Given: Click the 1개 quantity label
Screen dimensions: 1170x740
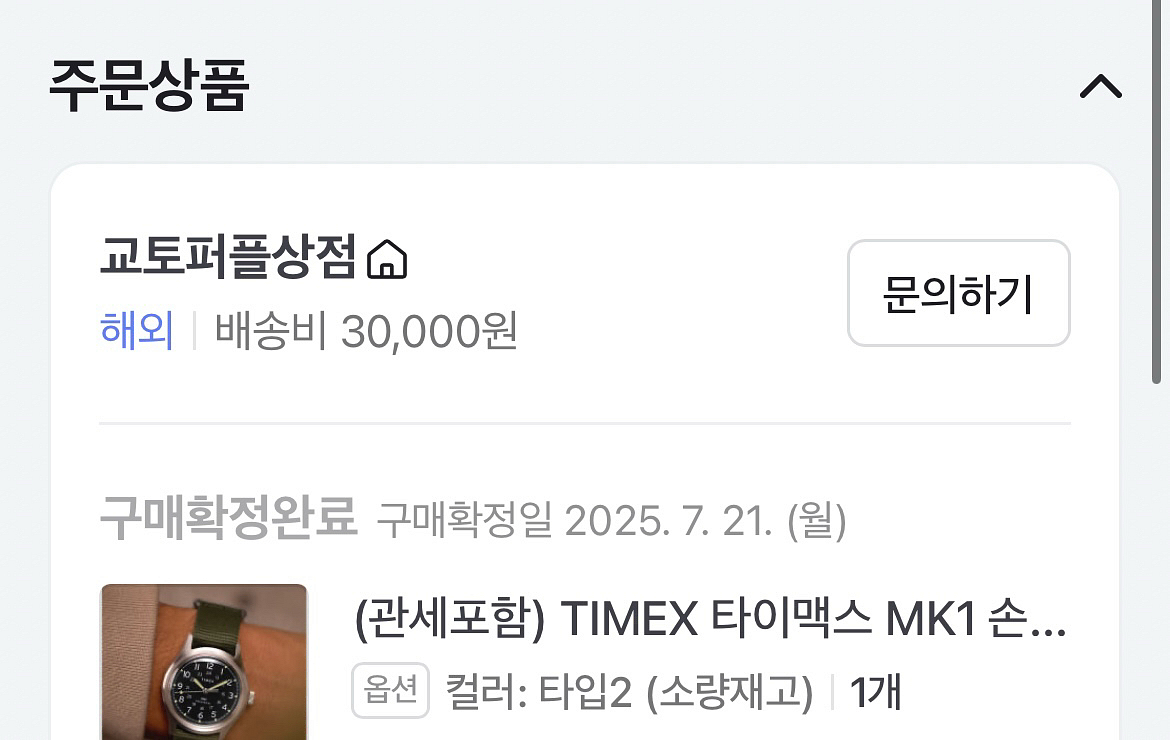Looking at the screenshot, I should pos(876,692).
